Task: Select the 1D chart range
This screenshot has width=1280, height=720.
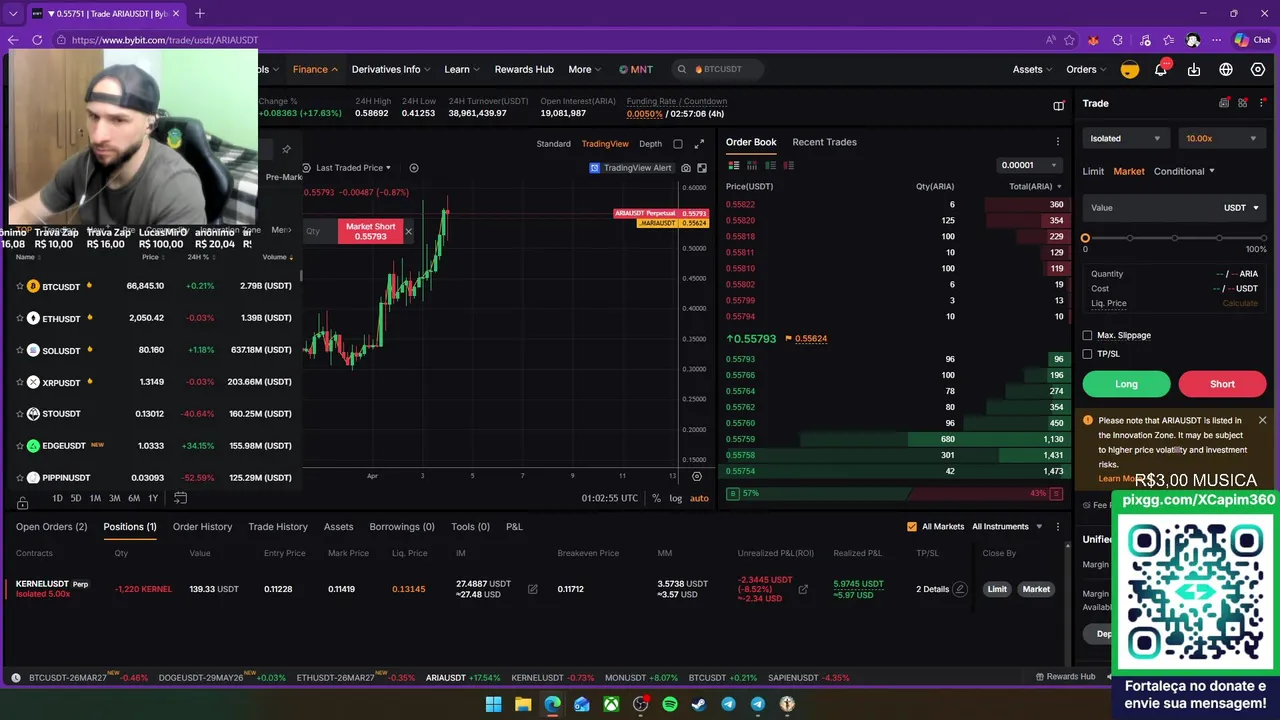Action: pyautogui.click(x=57, y=498)
